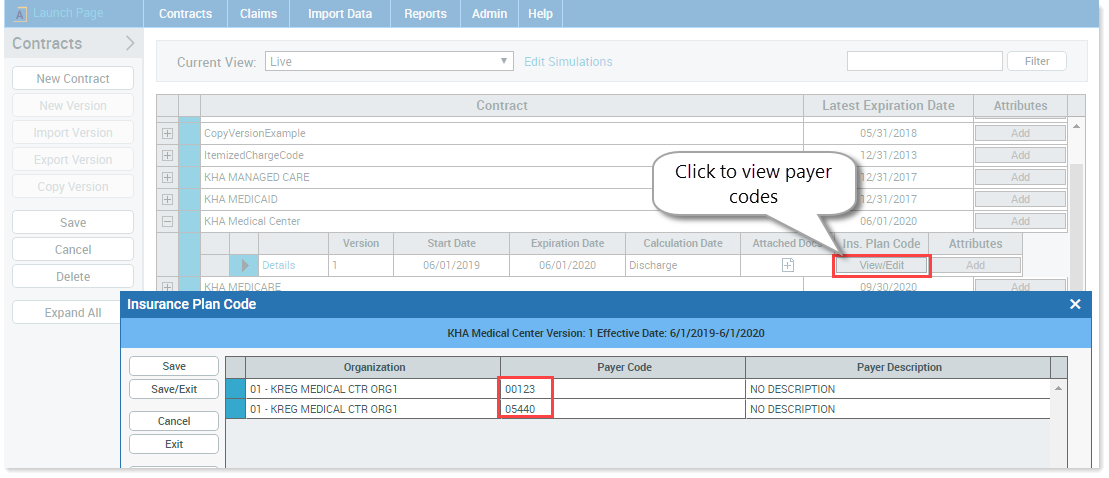Viewport: 1109px width, 478px height.
Task: Click the Discharge calculation date cell
Action: (683, 265)
